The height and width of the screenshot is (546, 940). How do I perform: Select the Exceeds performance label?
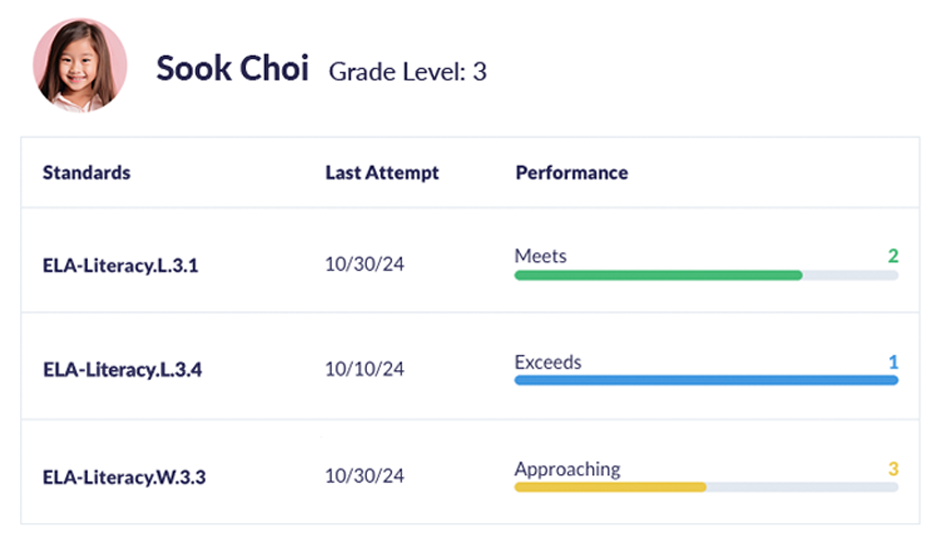click(x=548, y=362)
